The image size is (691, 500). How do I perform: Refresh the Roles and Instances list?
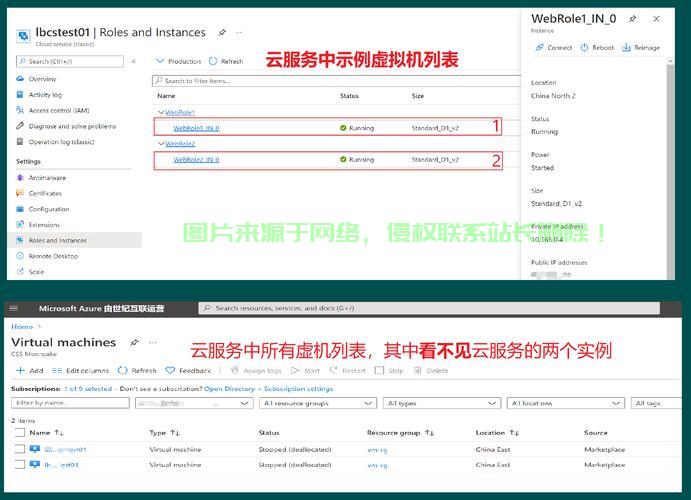(x=226, y=61)
